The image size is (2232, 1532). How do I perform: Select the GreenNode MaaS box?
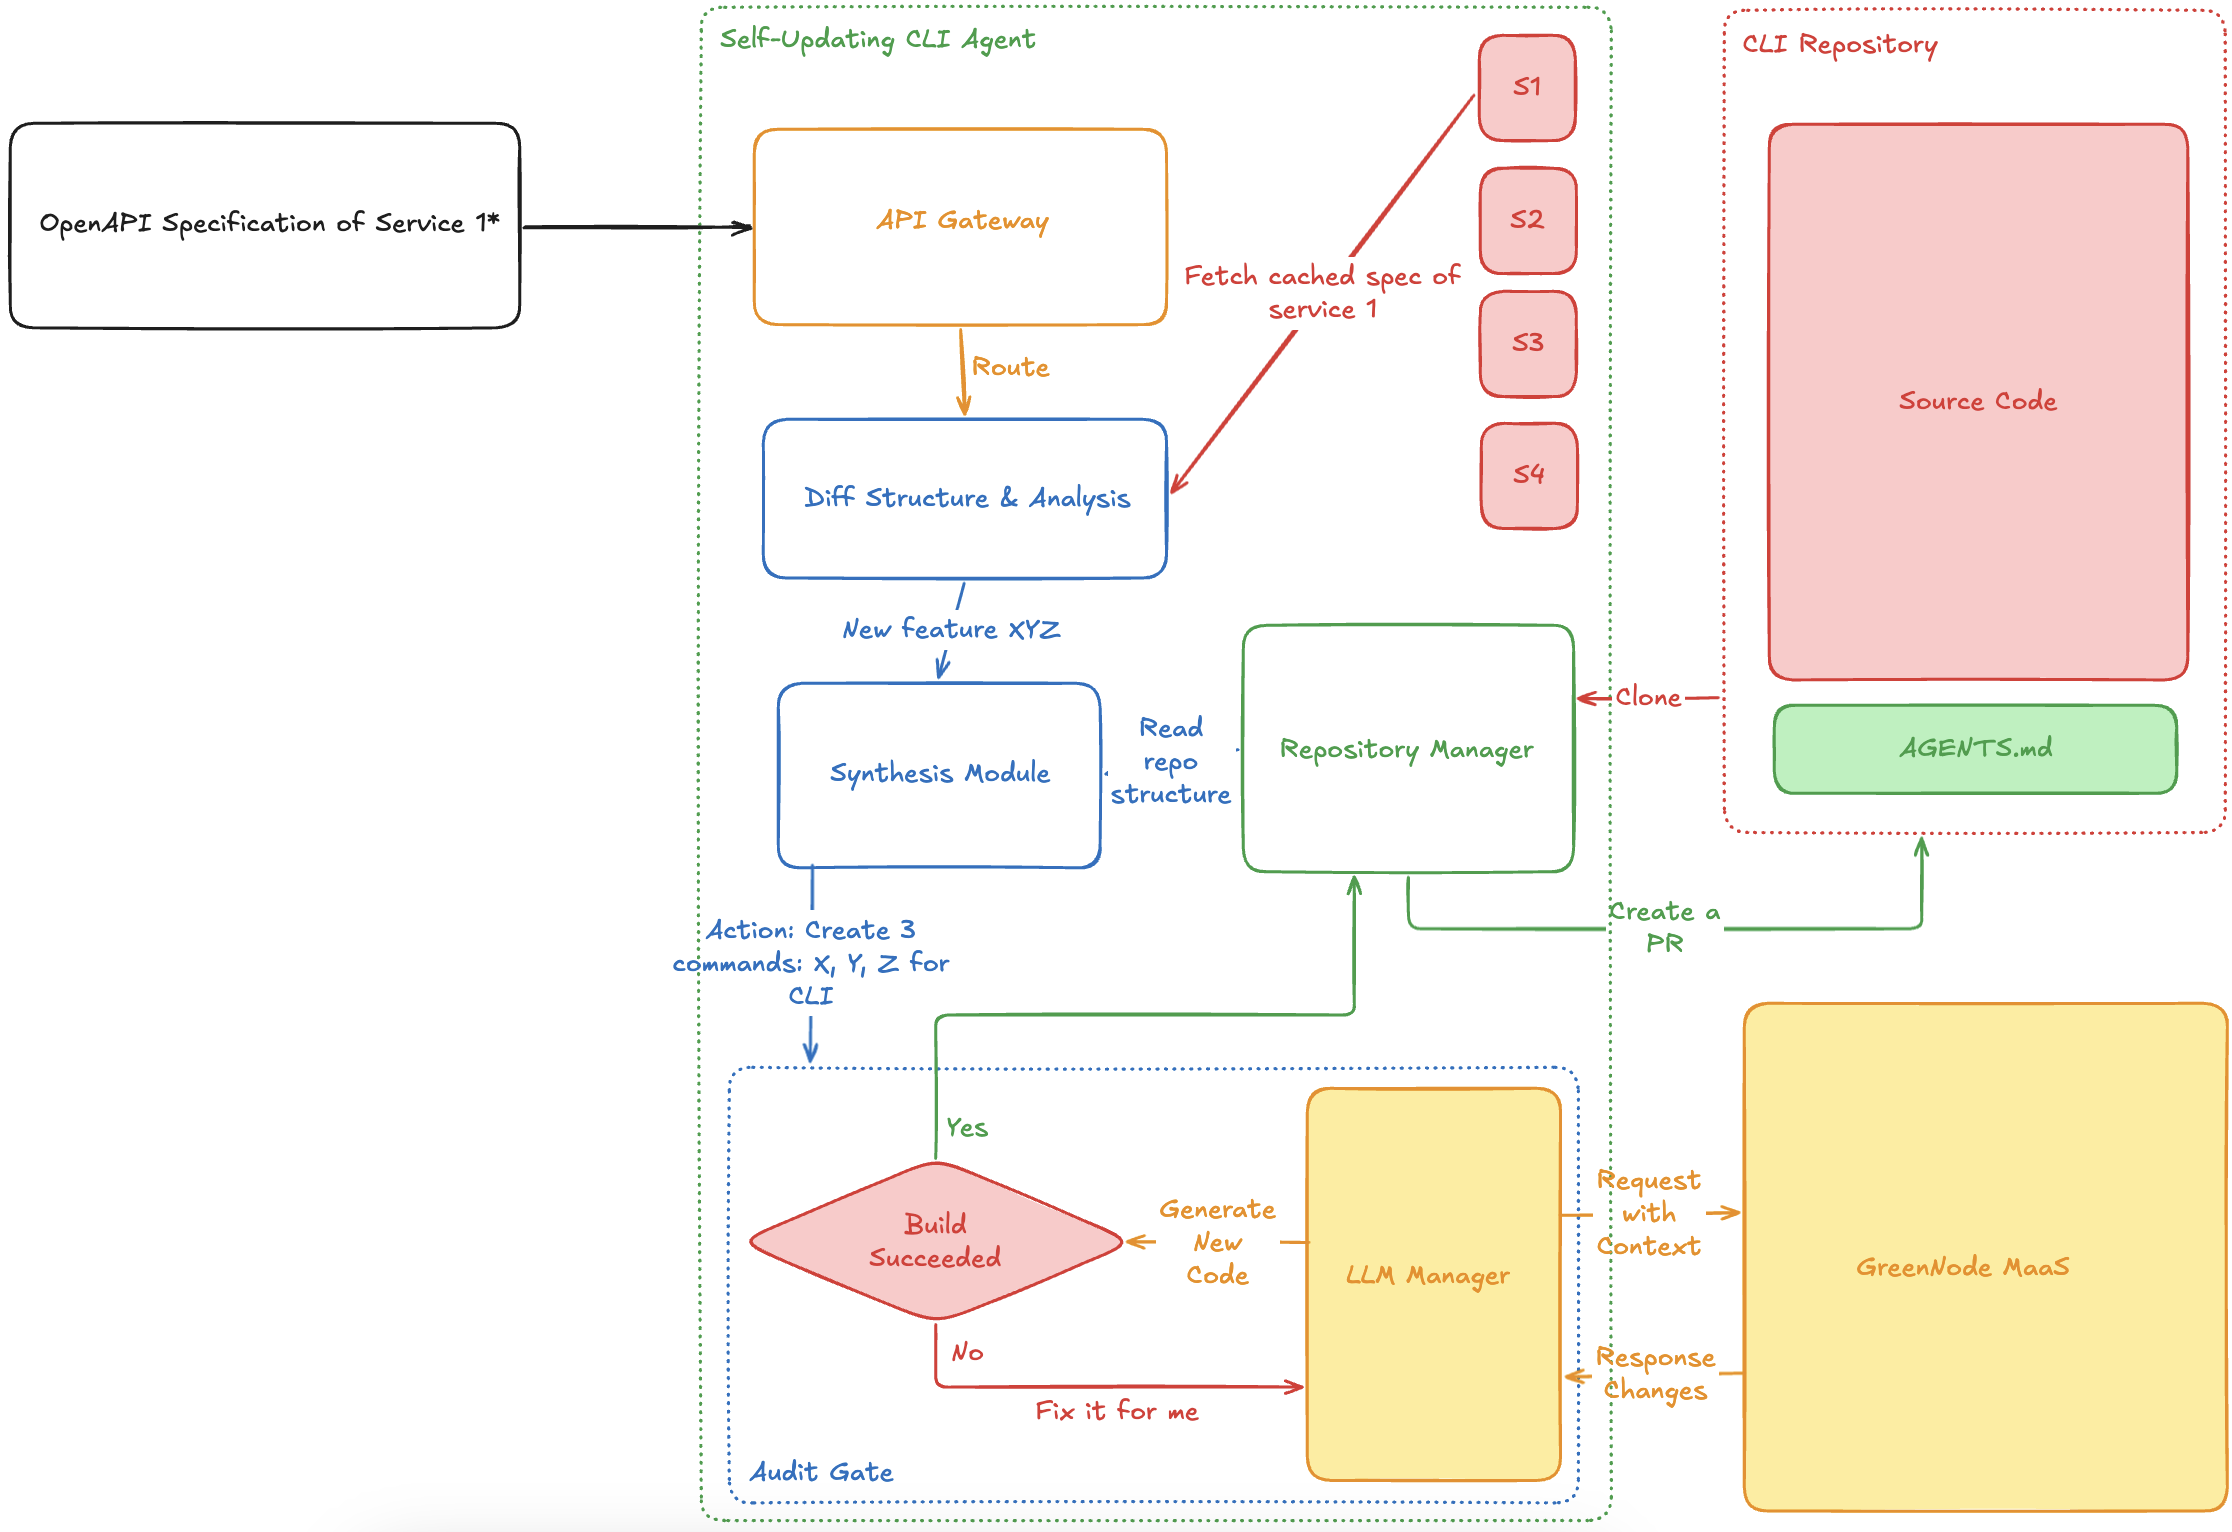click(x=1985, y=1257)
